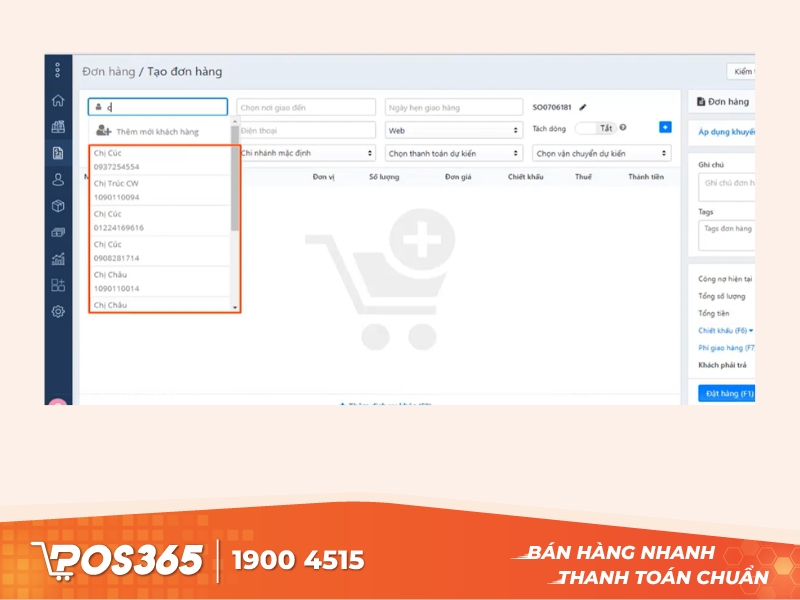
Task: Click the three-dot menu at sidebar top
Action: pos(58,71)
